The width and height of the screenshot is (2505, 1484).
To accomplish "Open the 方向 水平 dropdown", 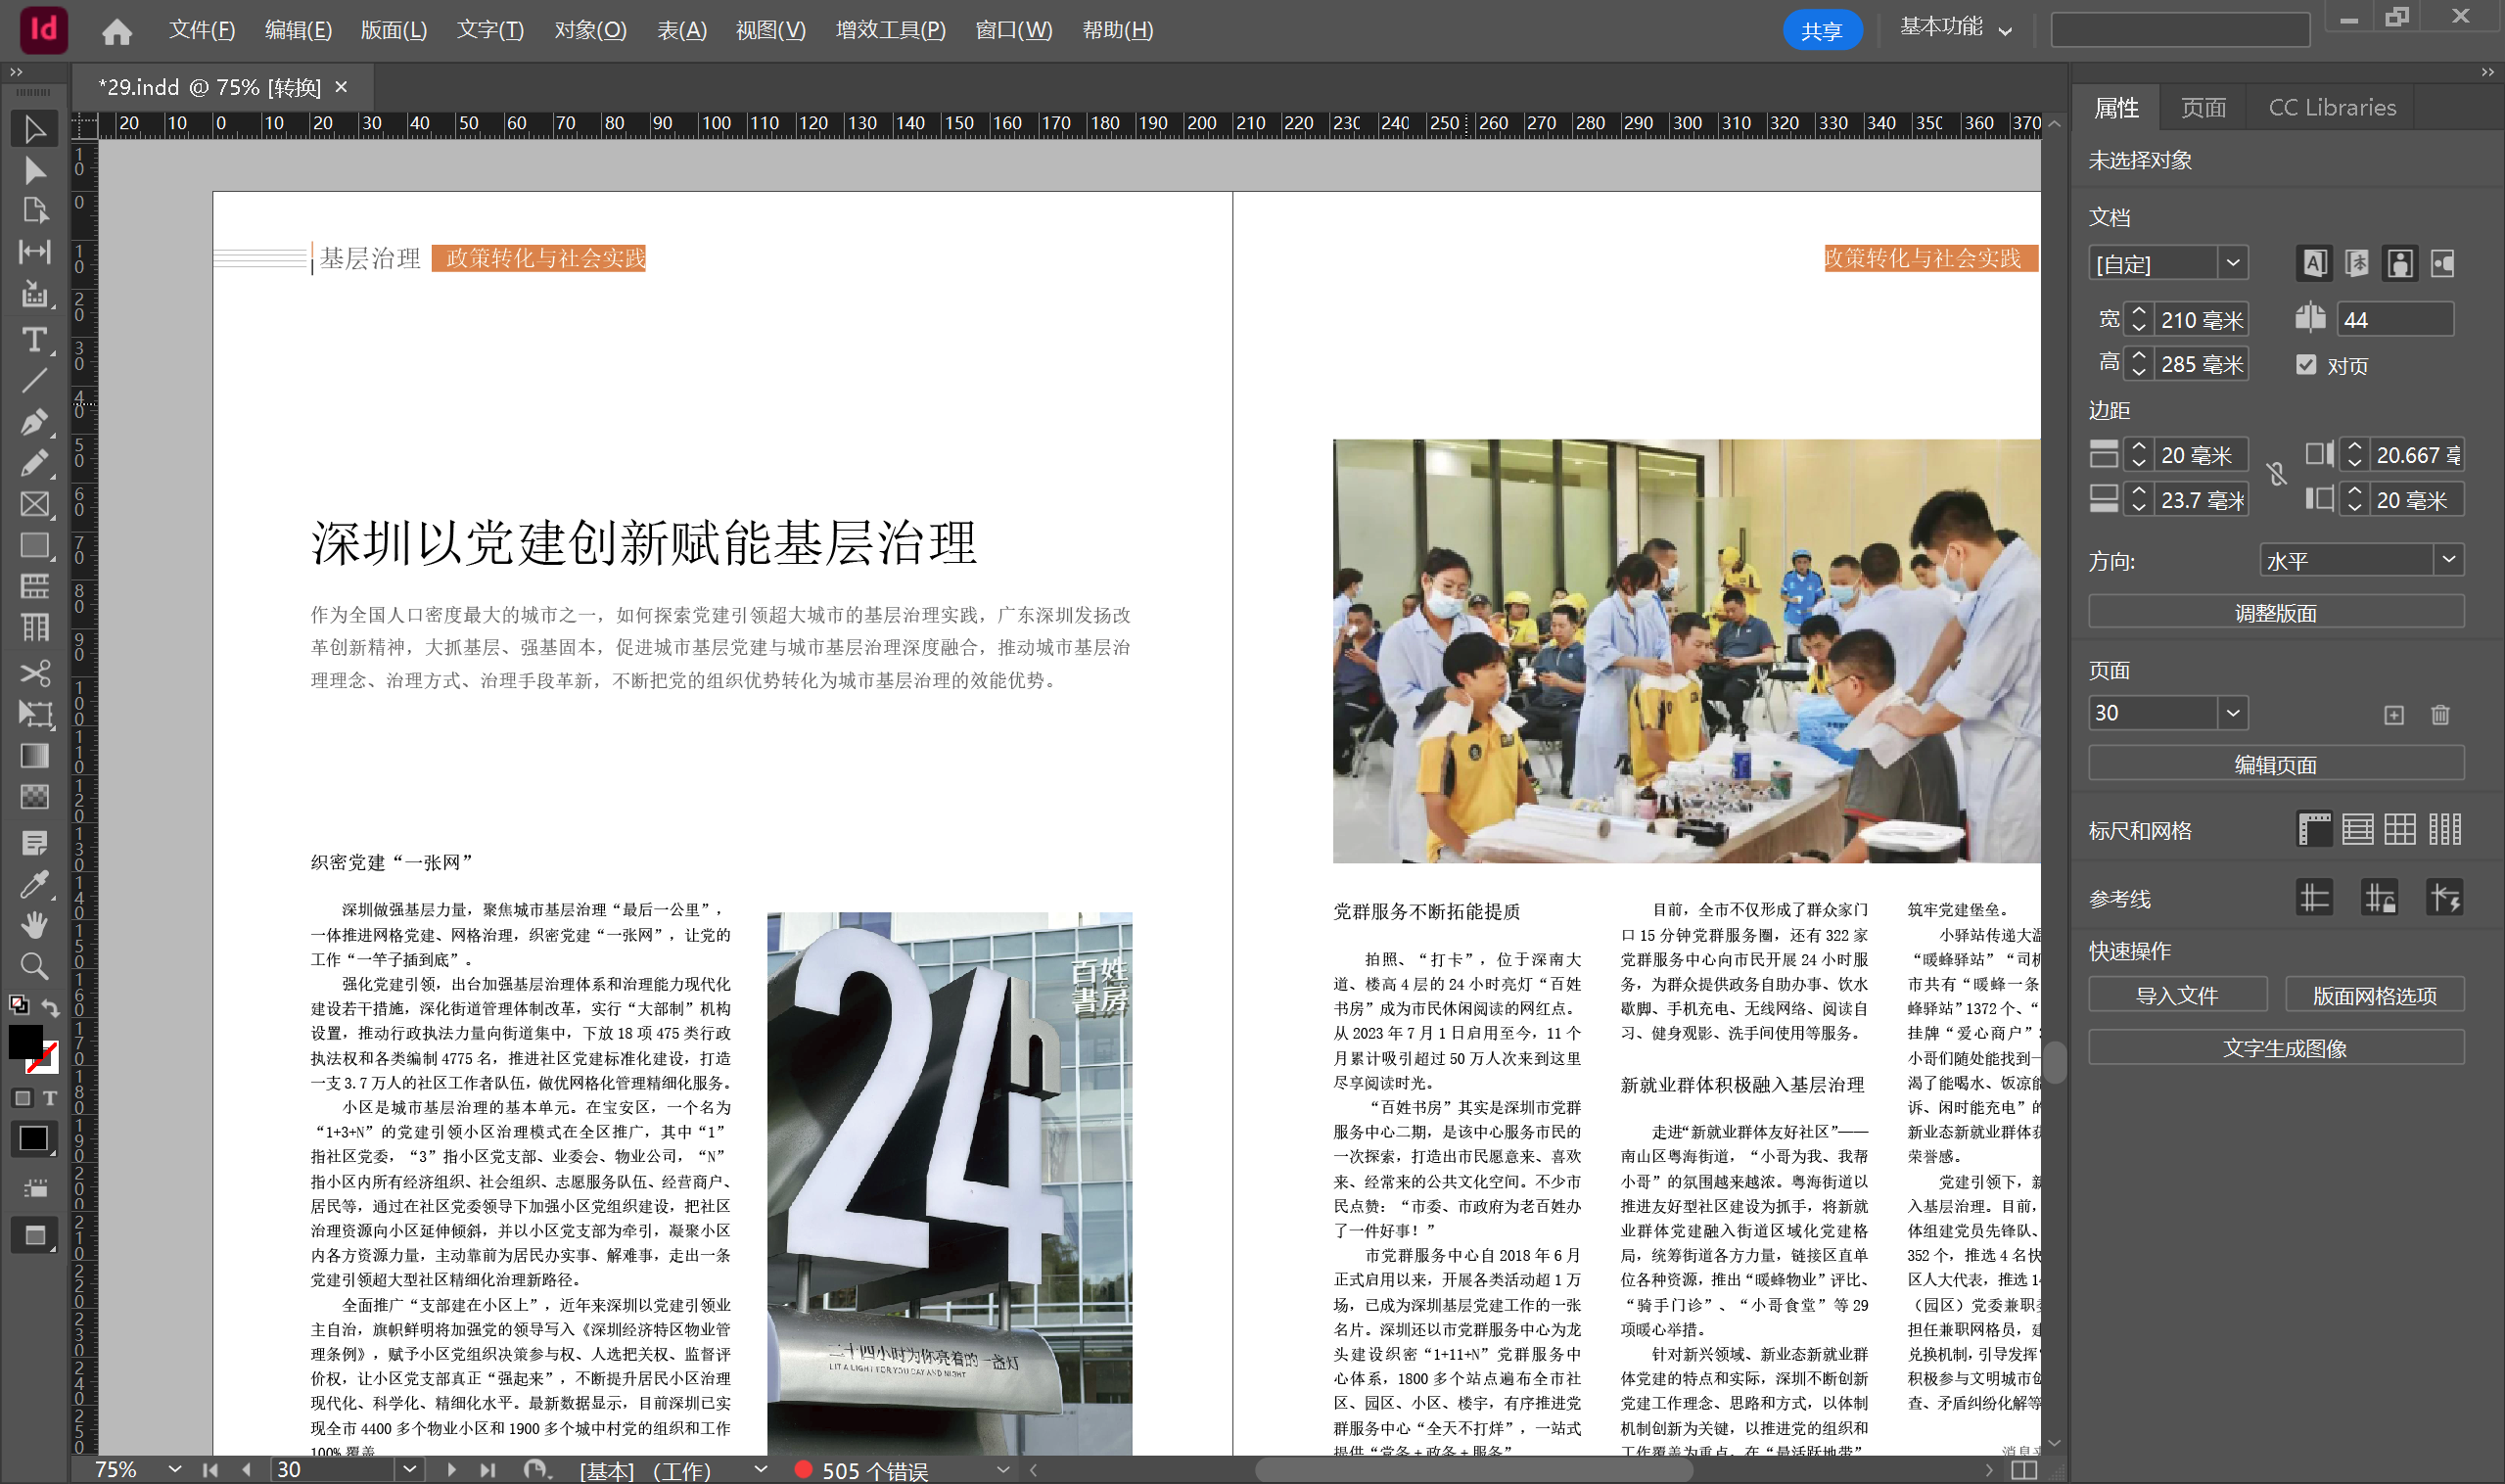I will (2360, 560).
